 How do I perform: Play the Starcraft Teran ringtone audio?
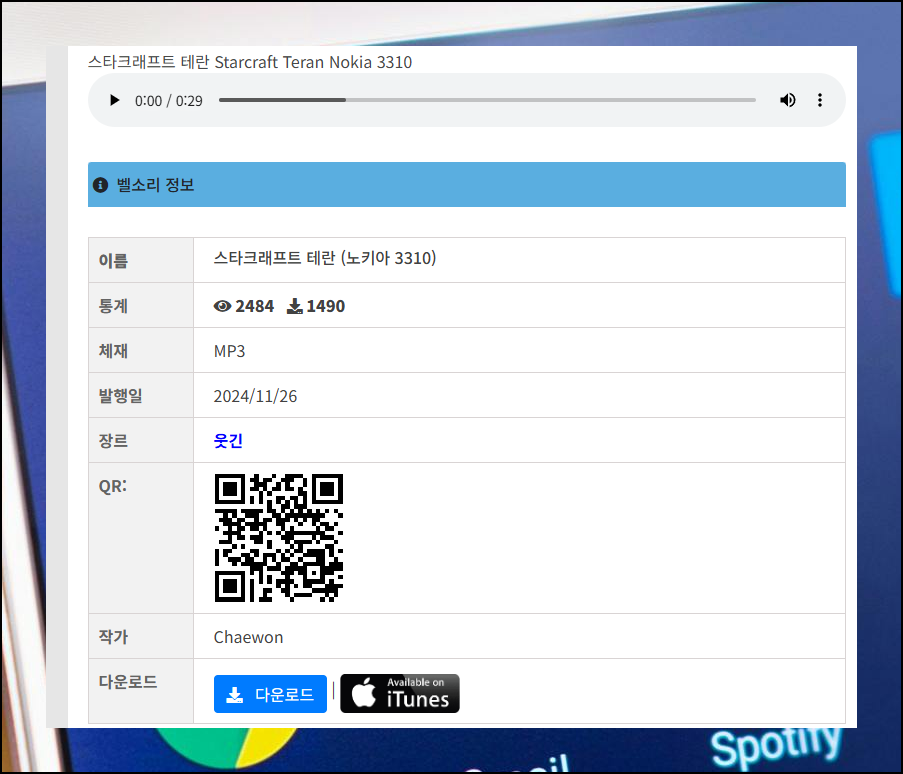tap(115, 100)
